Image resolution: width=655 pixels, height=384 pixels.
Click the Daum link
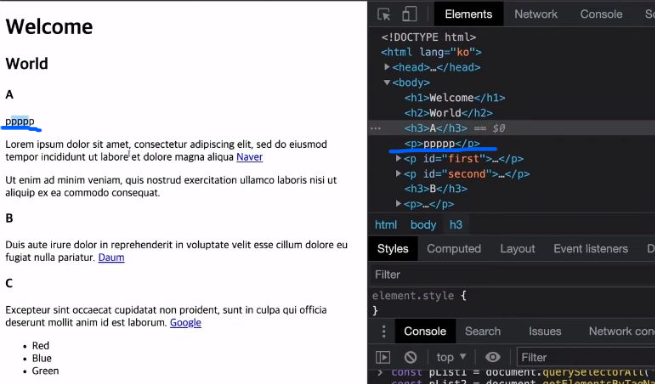(111, 257)
